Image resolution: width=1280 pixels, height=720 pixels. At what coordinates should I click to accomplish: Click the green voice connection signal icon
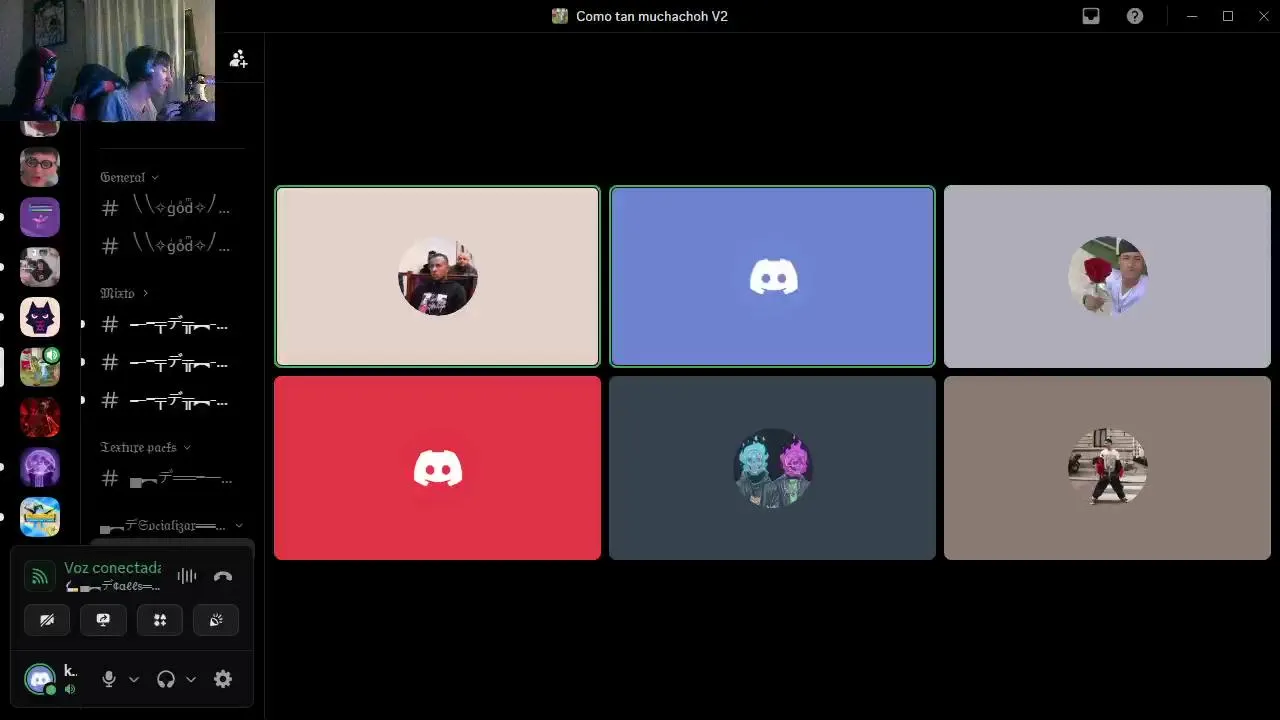(39, 576)
